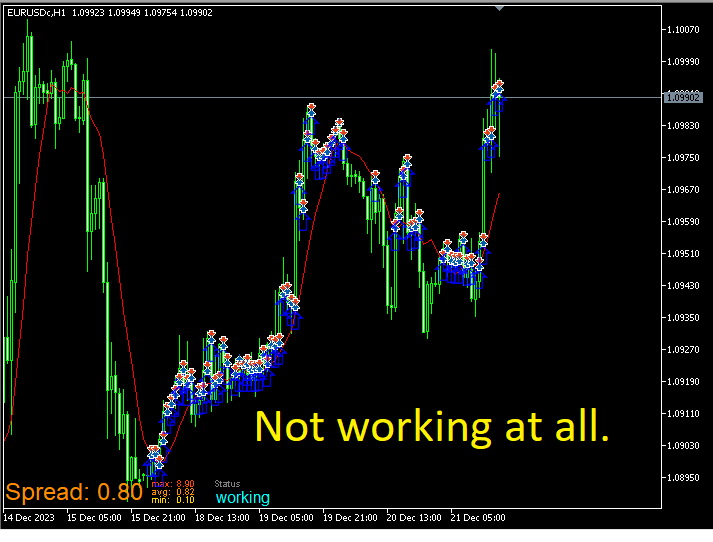Click the 1.09270 price scale label
The width and height of the screenshot is (713, 542).
click(683, 350)
